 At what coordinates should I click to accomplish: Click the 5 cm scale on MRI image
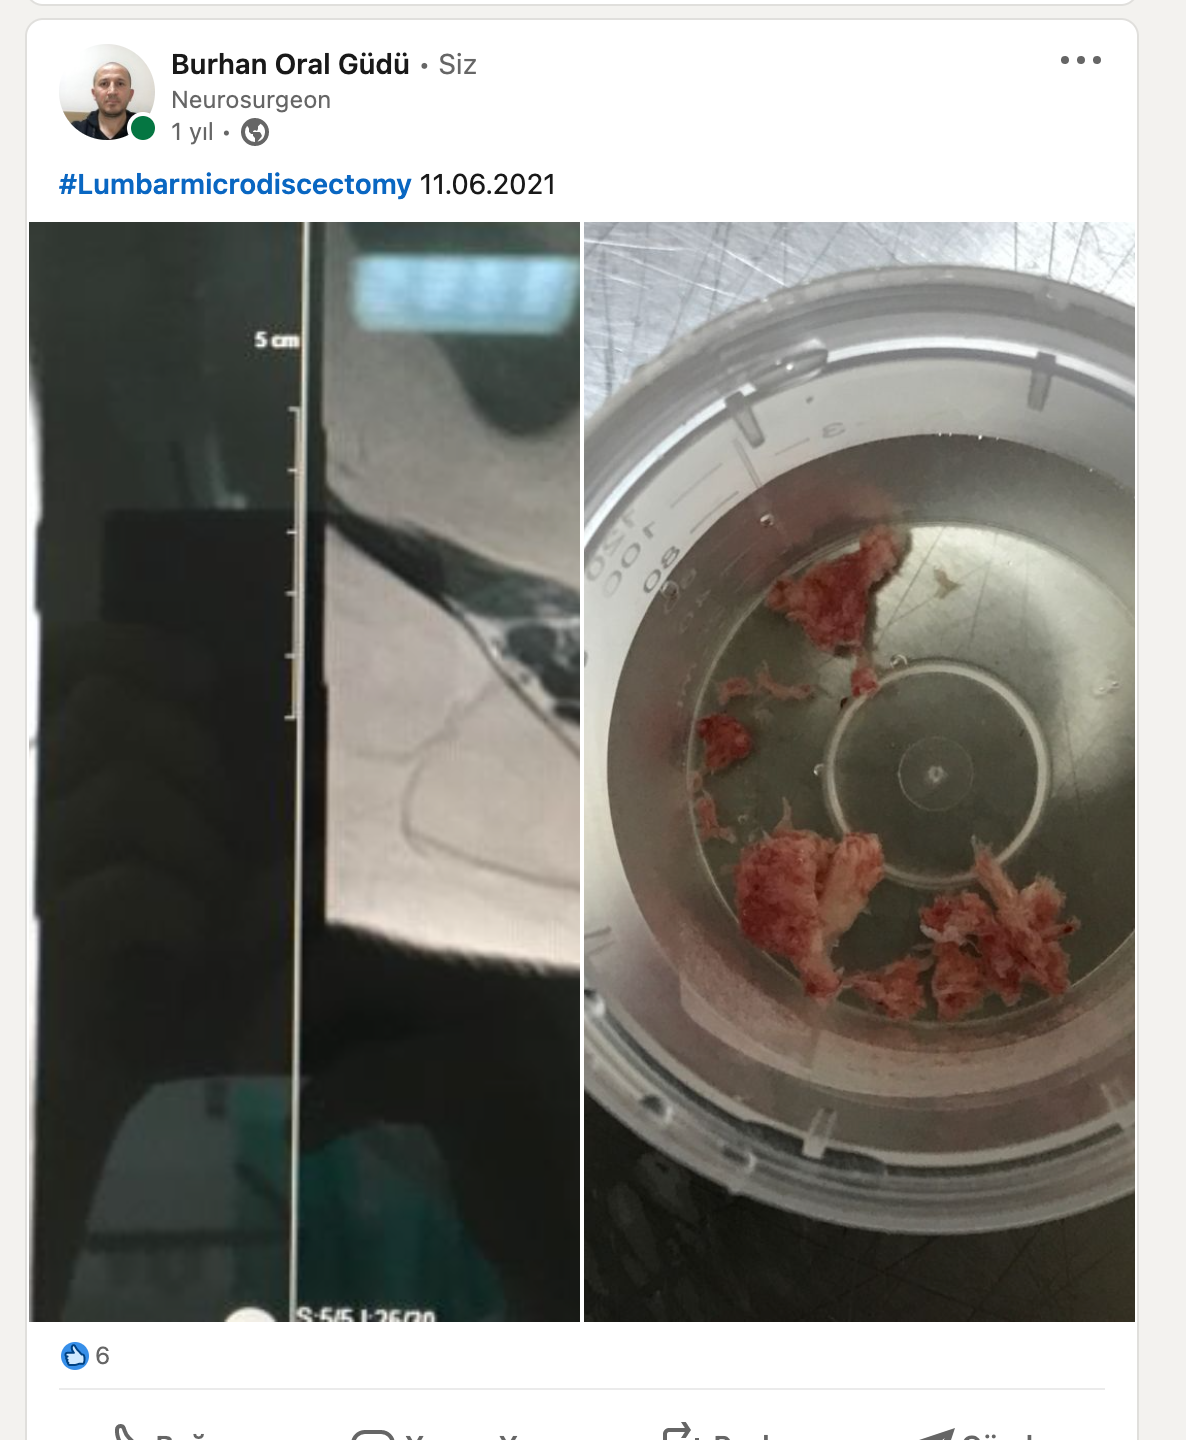(277, 340)
